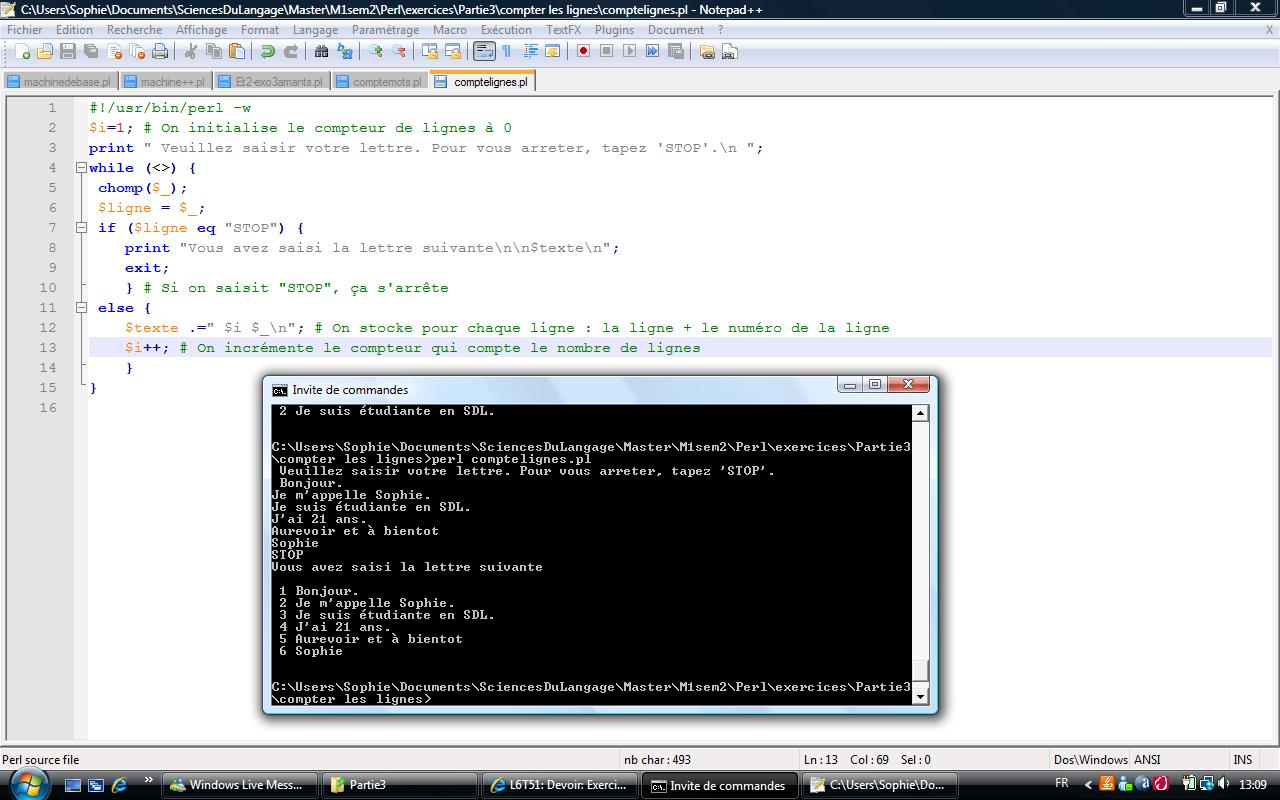Toggle word wrap in the toolbar

(x=484, y=51)
